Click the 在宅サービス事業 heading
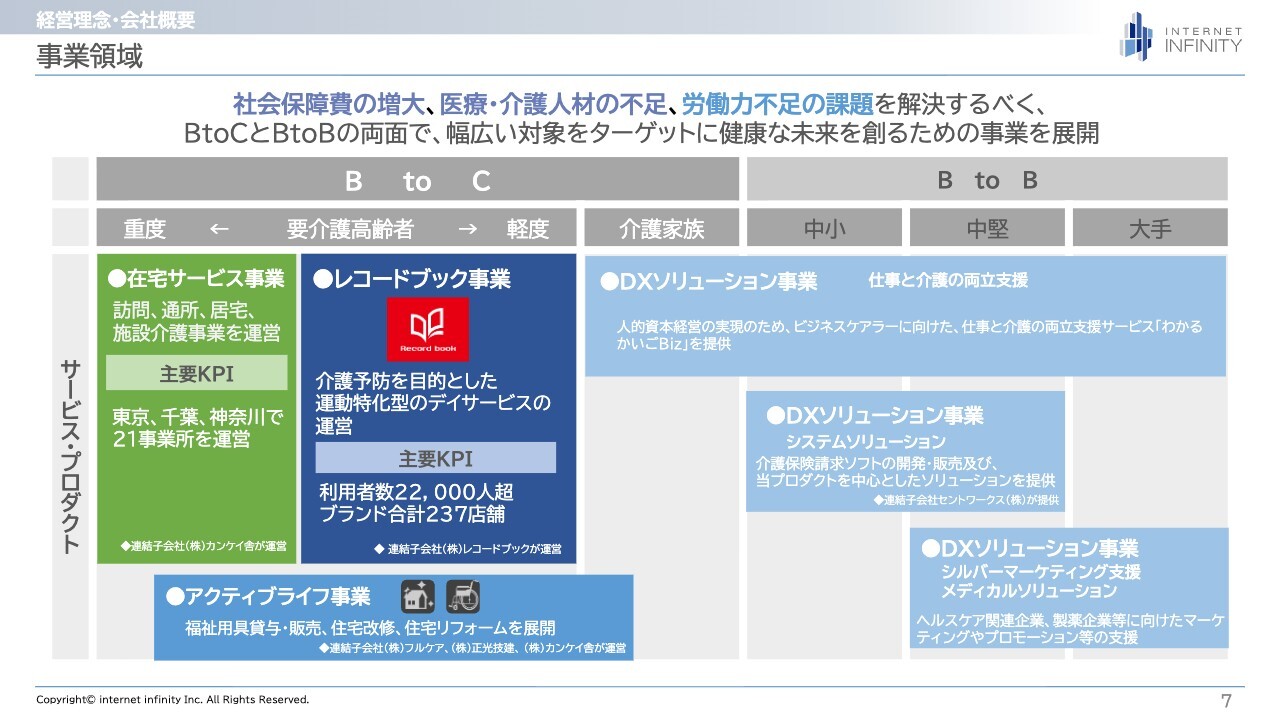Viewport: 1280px width, 720px height. pyautogui.click(x=196, y=279)
